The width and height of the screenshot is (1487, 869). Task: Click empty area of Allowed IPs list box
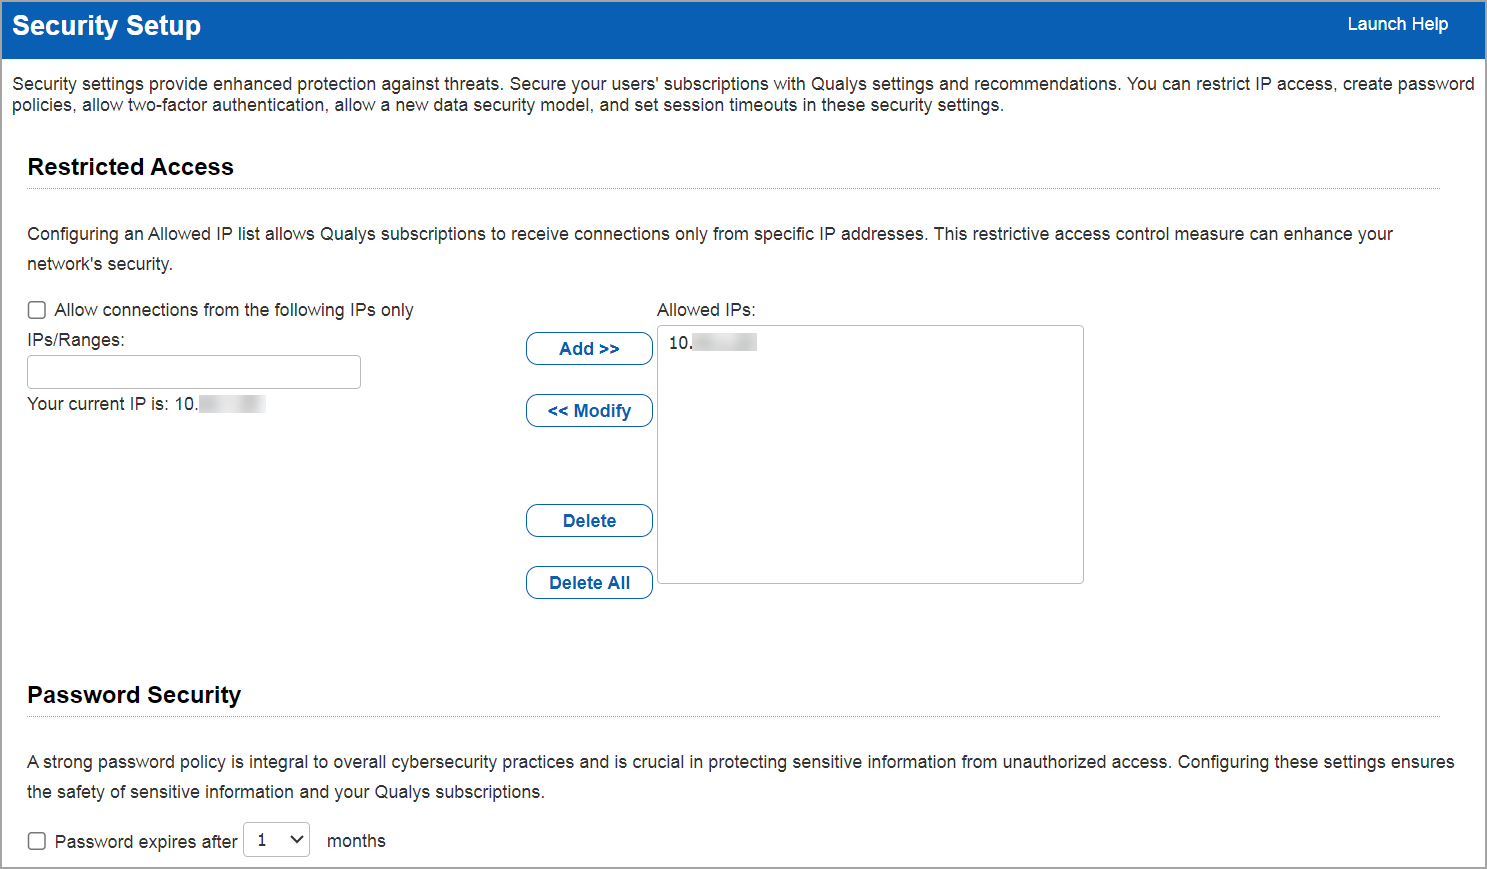tap(870, 470)
